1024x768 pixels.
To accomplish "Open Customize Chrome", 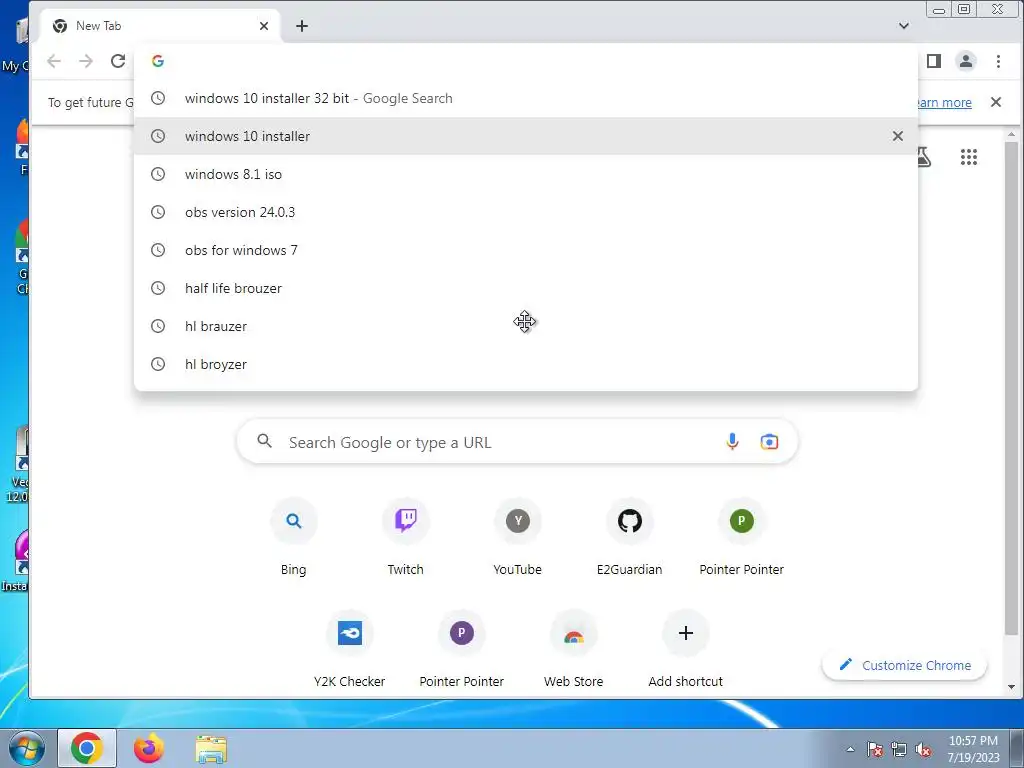I will (x=904, y=665).
